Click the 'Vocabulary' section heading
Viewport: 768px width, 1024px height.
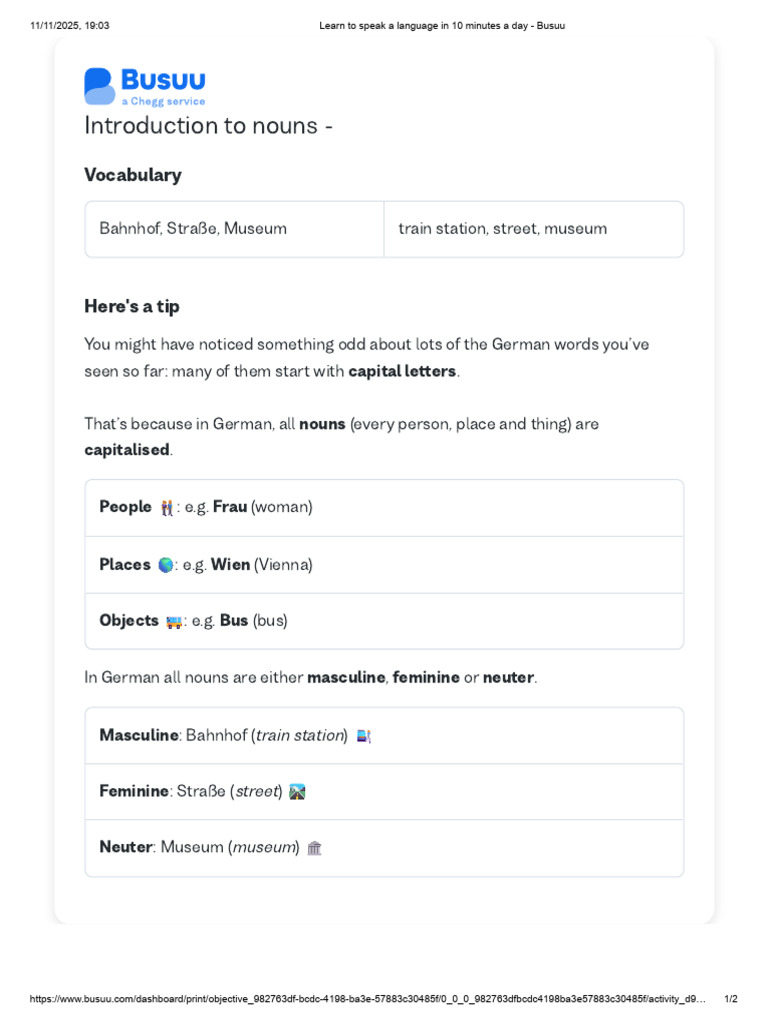[133, 175]
